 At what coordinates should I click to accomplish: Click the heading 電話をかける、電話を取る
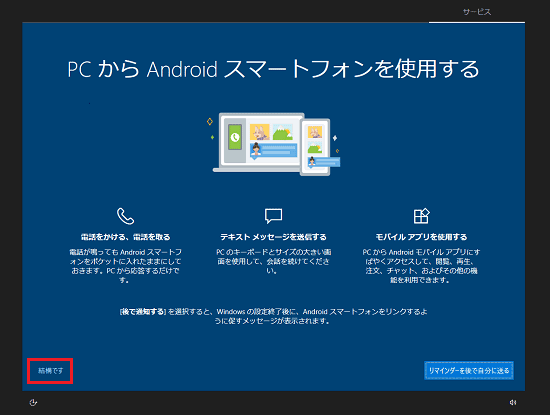click(126, 237)
